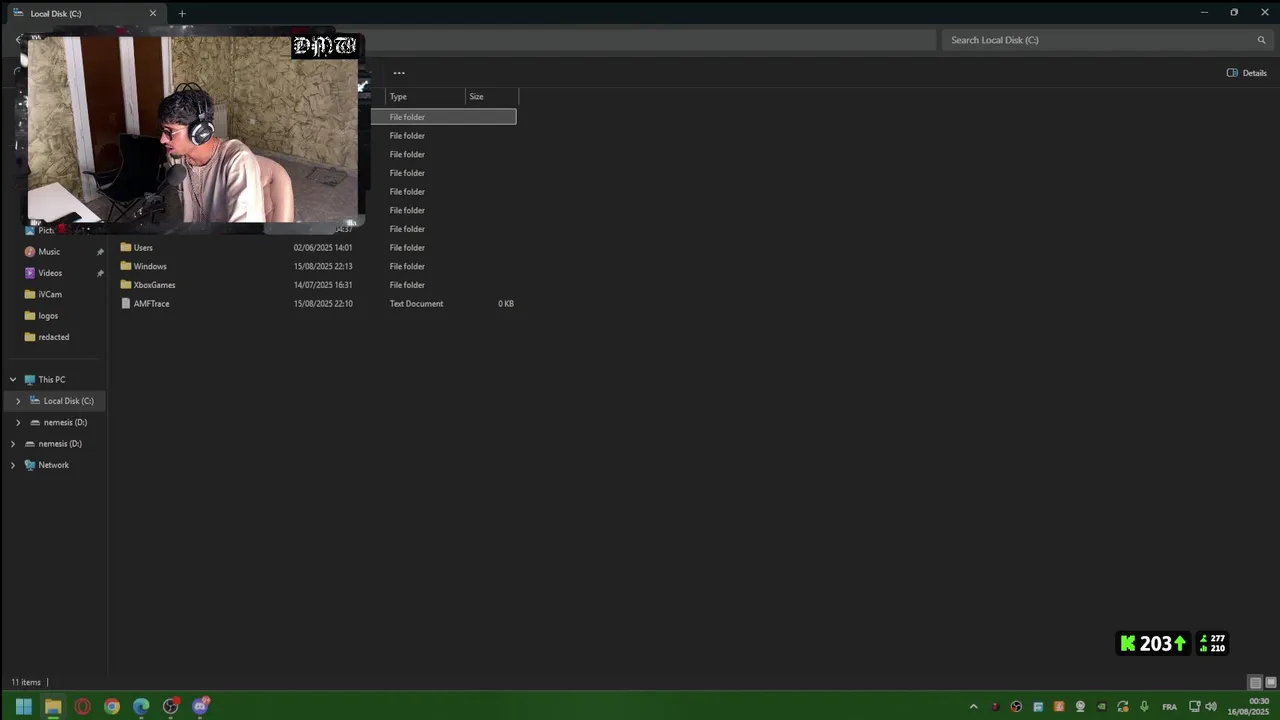Click the XboxGames folder icon
This screenshot has height=720, width=1280.
pos(126,285)
